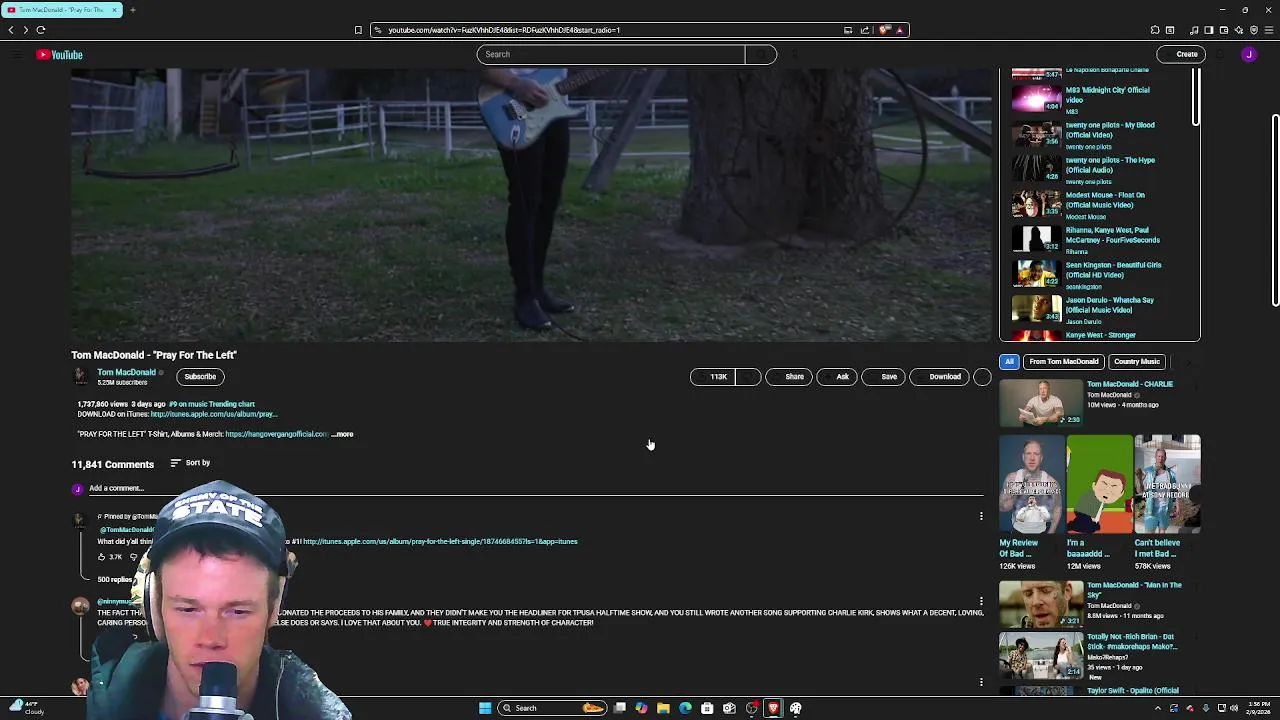Open the Brave wallet icon
Viewport: 1280px width, 720px height.
[1224, 30]
